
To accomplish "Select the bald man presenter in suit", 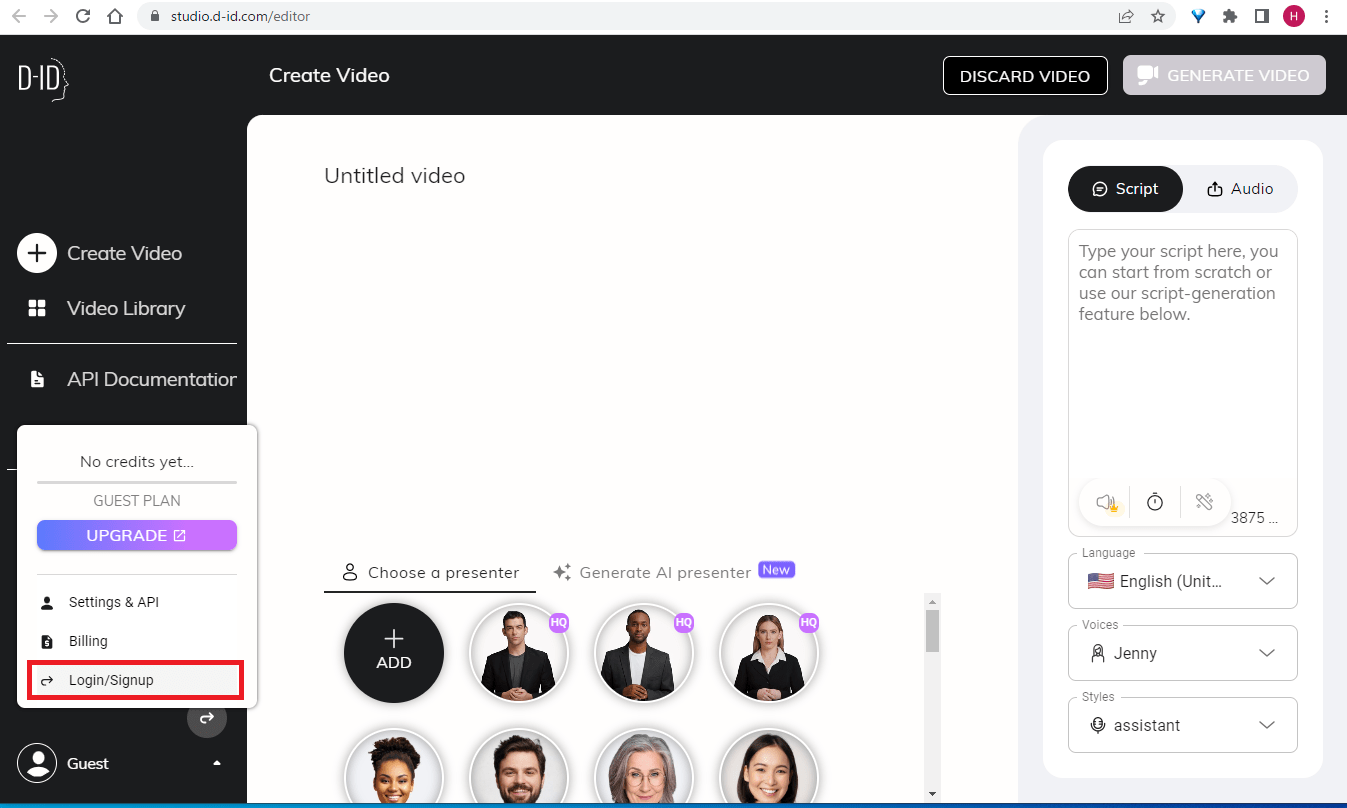I will pyautogui.click(x=644, y=653).
